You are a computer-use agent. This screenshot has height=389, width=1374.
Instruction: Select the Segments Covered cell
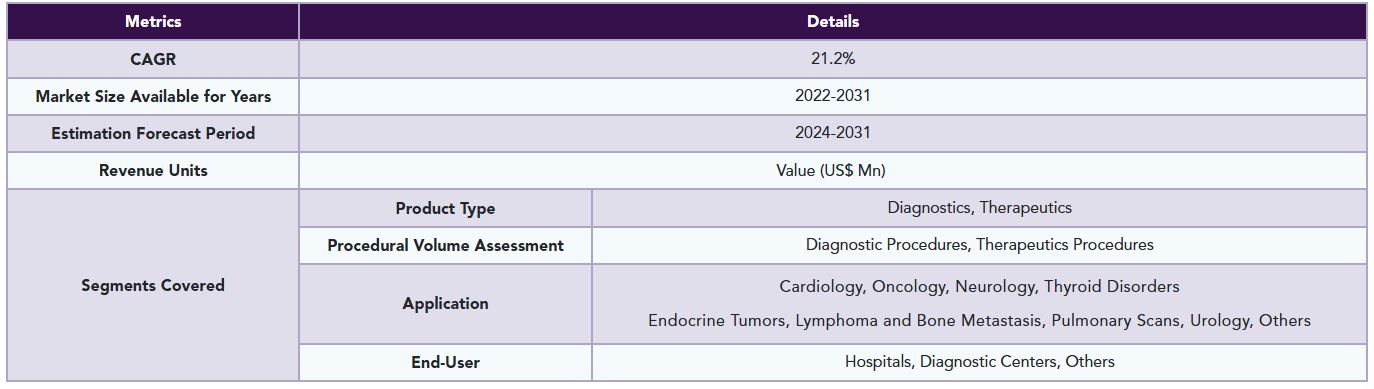click(x=153, y=285)
